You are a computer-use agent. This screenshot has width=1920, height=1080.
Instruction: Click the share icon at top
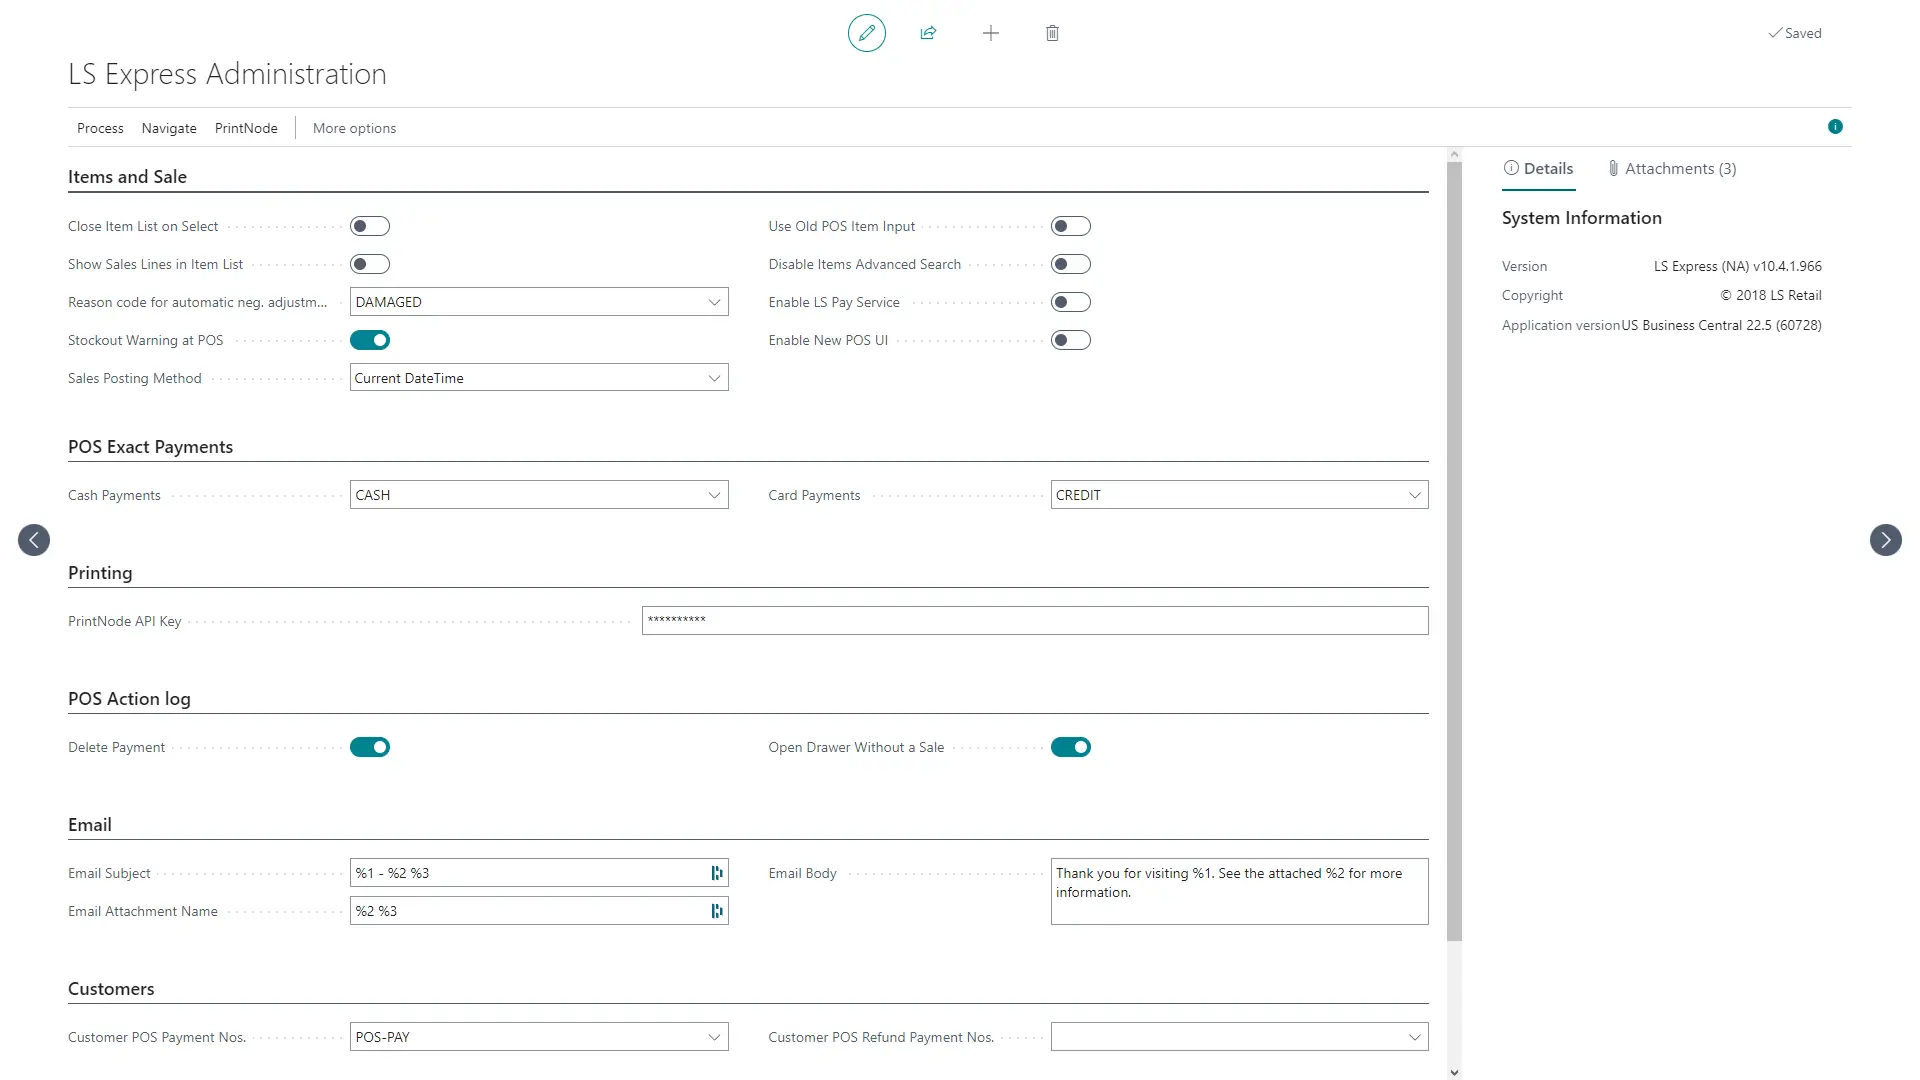[928, 33]
